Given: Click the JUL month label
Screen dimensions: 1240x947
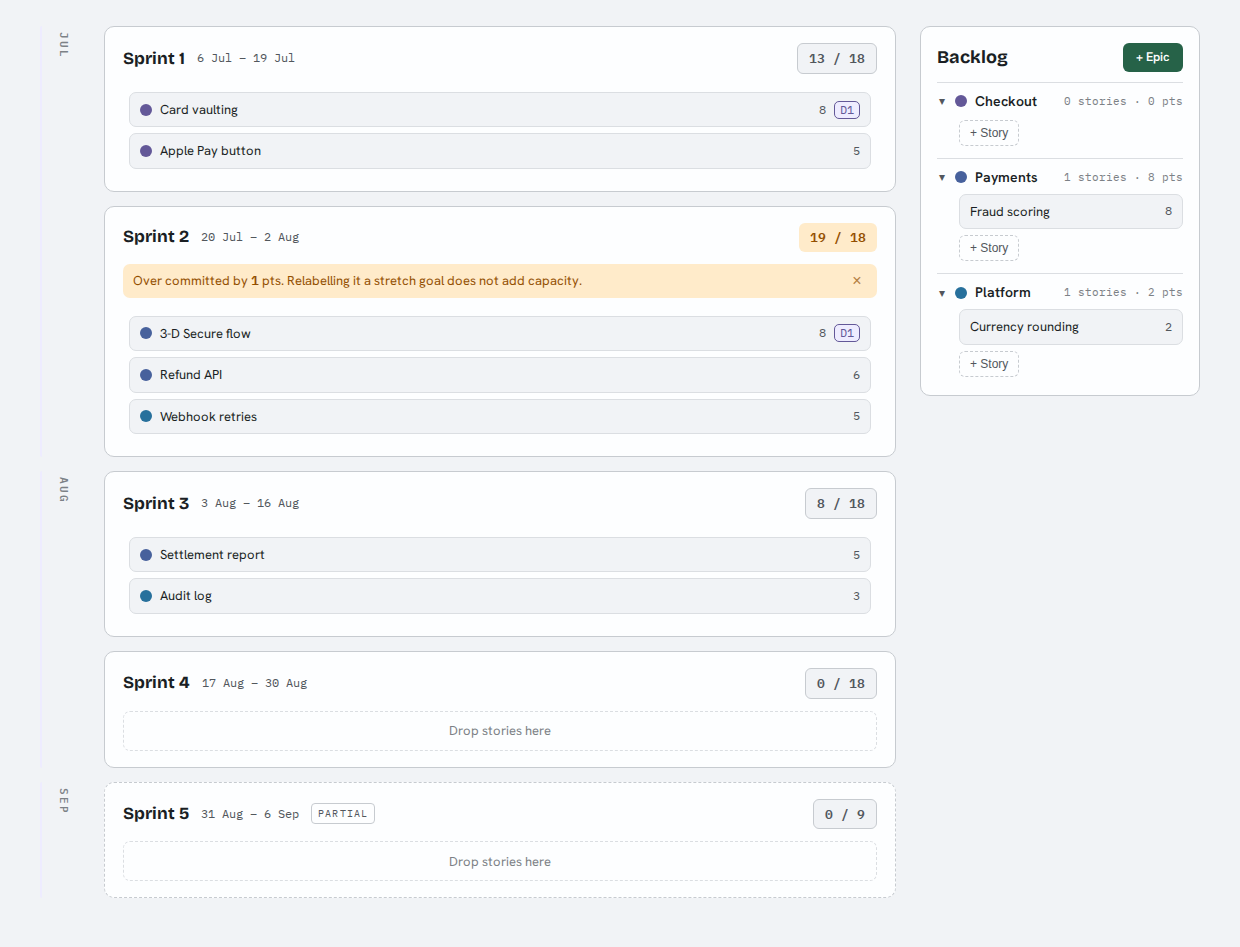Looking at the screenshot, I should (64, 45).
